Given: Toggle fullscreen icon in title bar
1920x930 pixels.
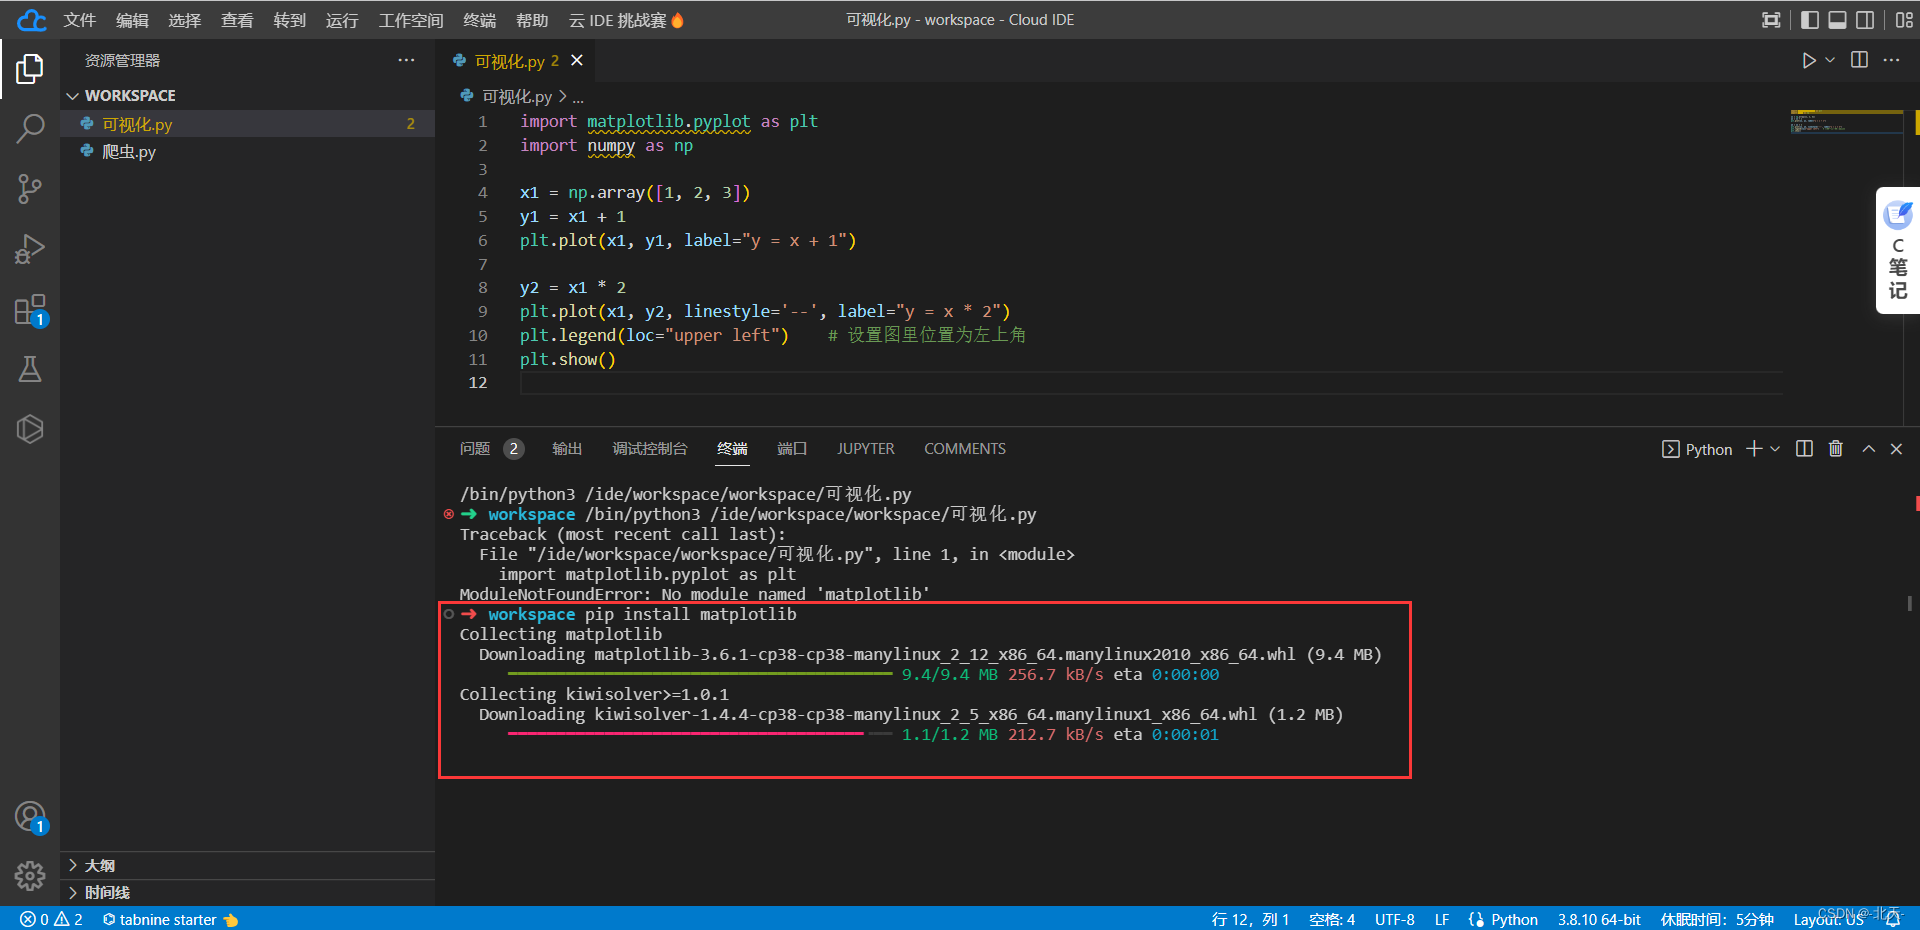Looking at the screenshot, I should [1771, 20].
